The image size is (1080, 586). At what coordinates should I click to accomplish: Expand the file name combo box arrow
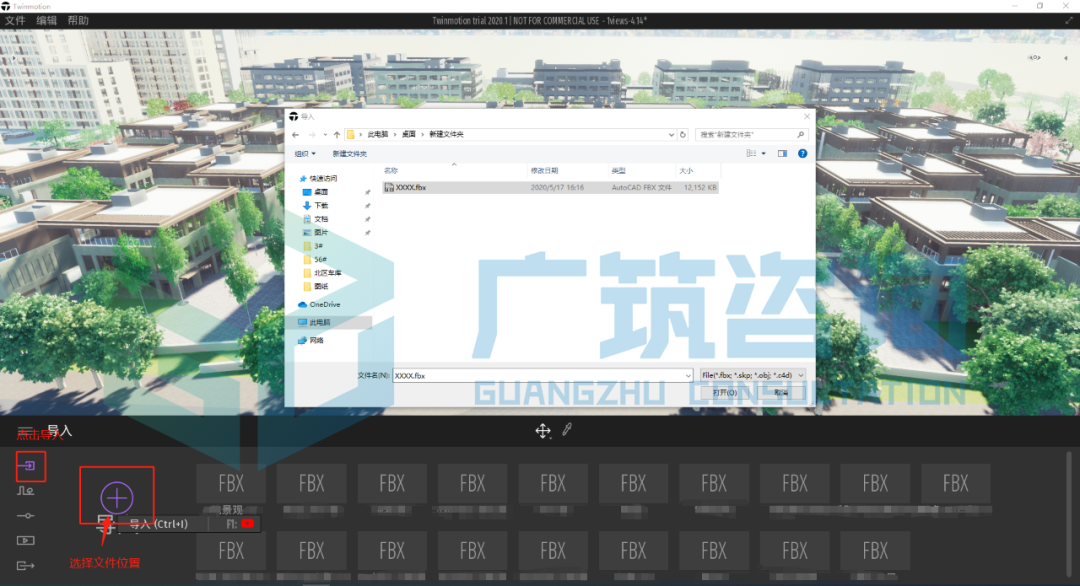tap(687, 375)
